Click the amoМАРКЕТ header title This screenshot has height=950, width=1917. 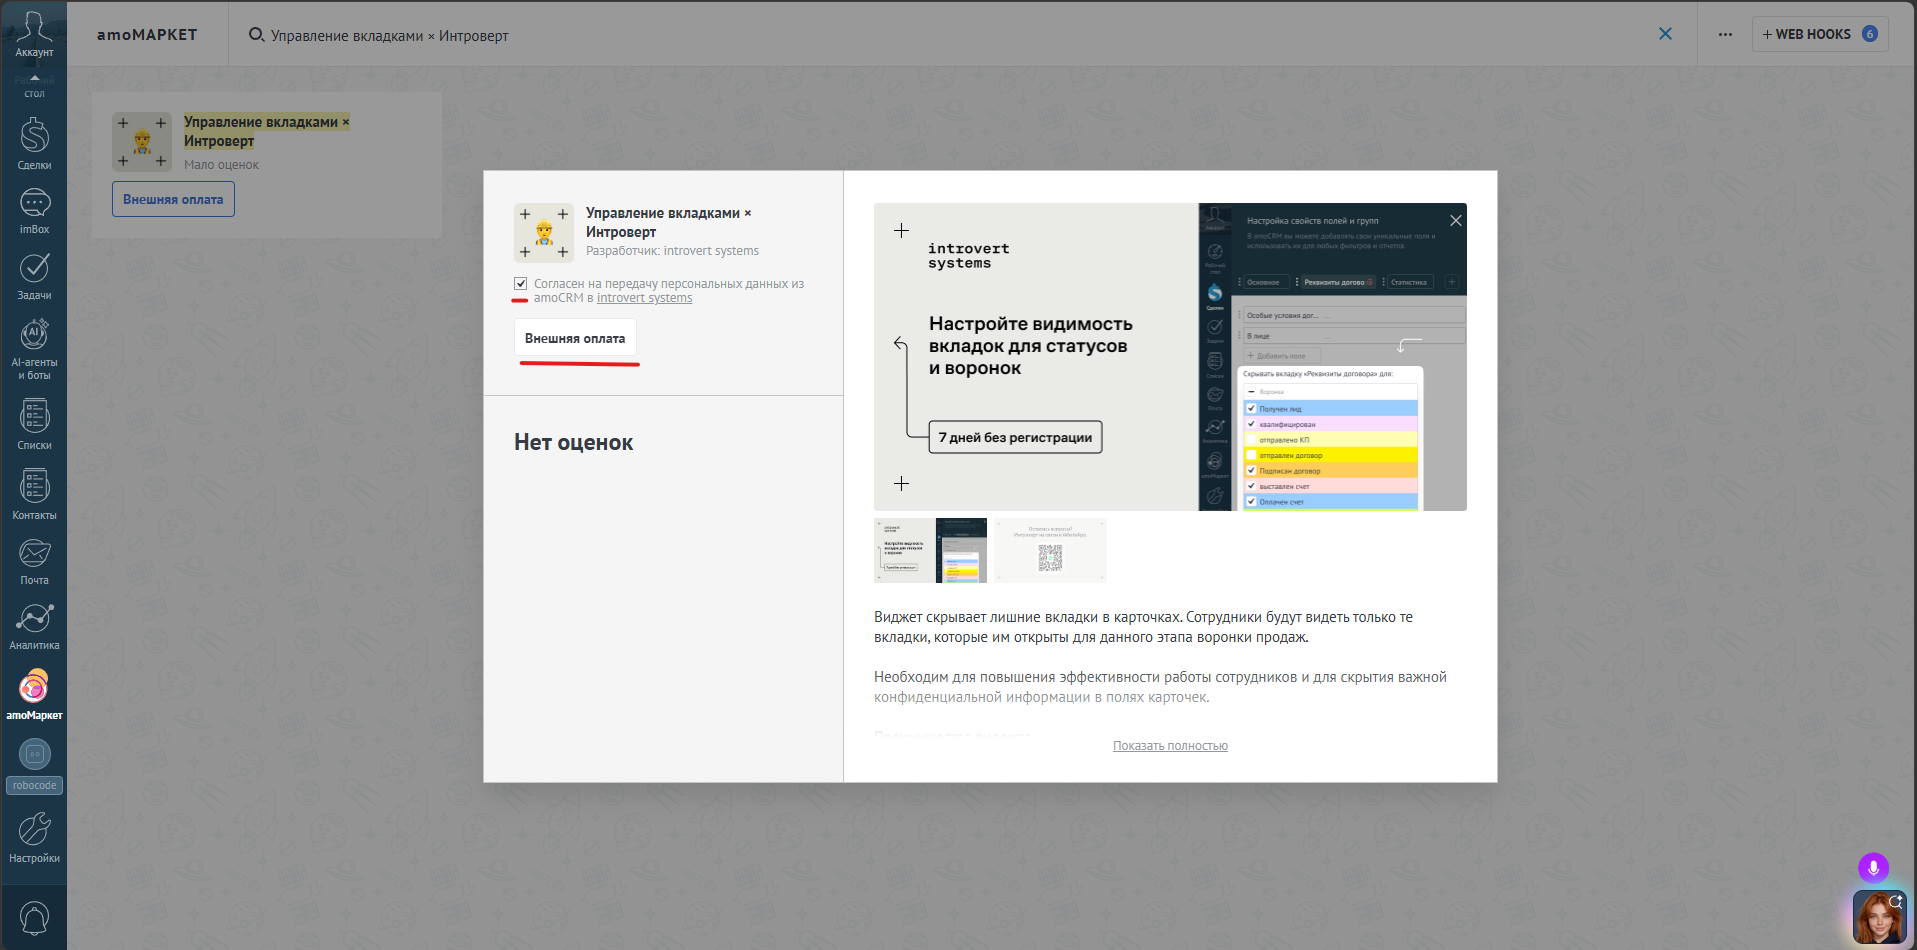(147, 34)
